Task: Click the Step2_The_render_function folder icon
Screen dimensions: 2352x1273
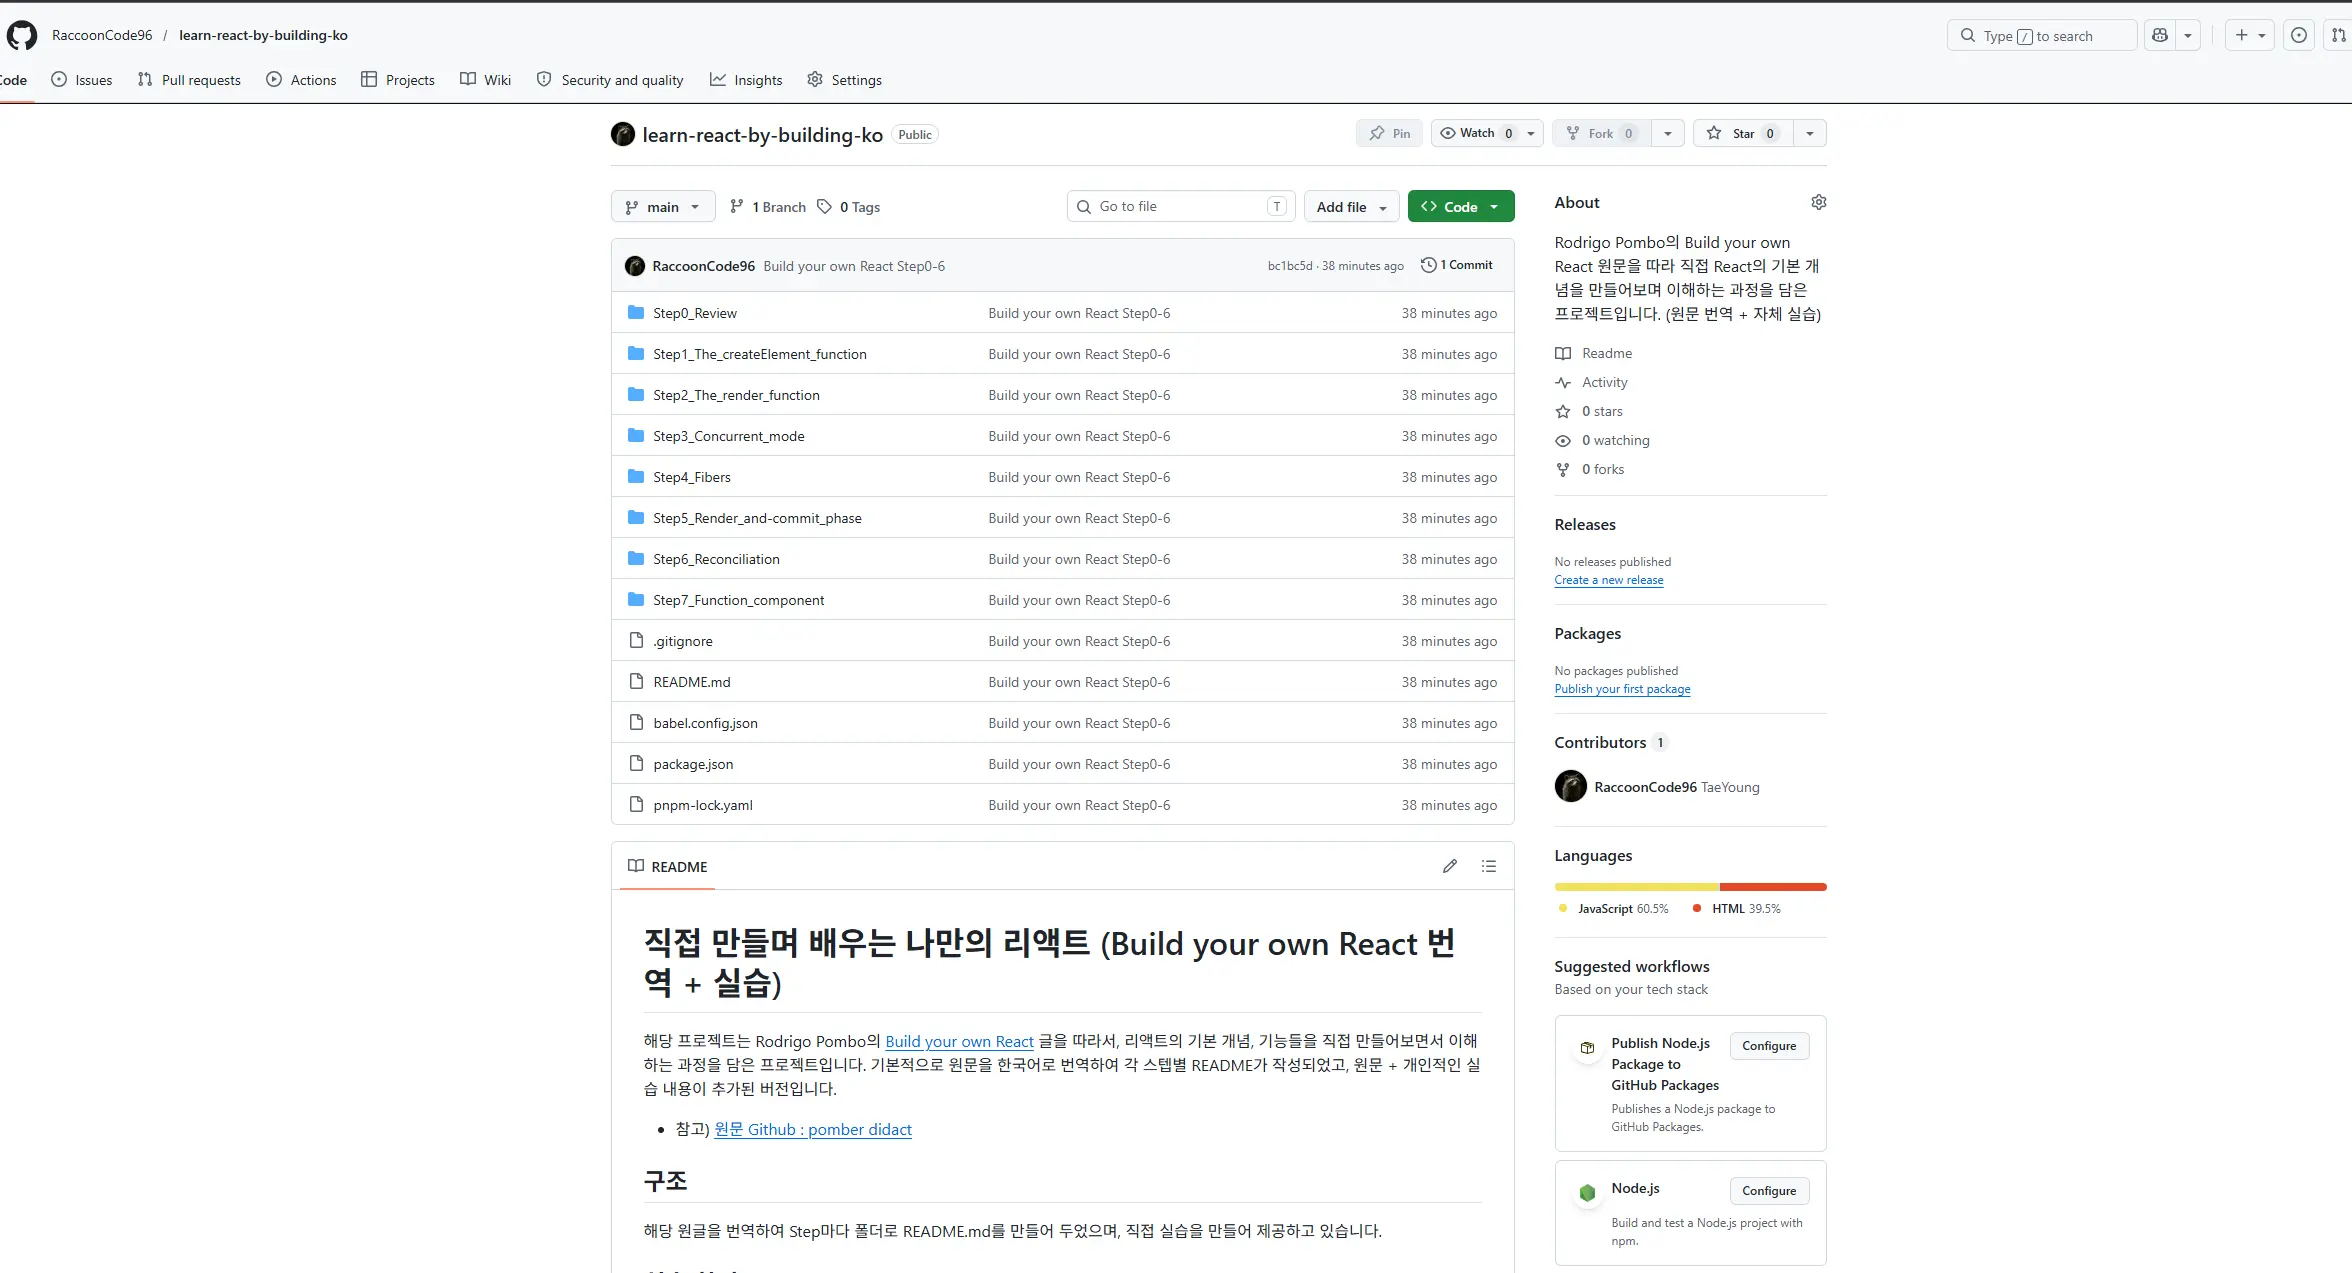Action: [x=636, y=395]
